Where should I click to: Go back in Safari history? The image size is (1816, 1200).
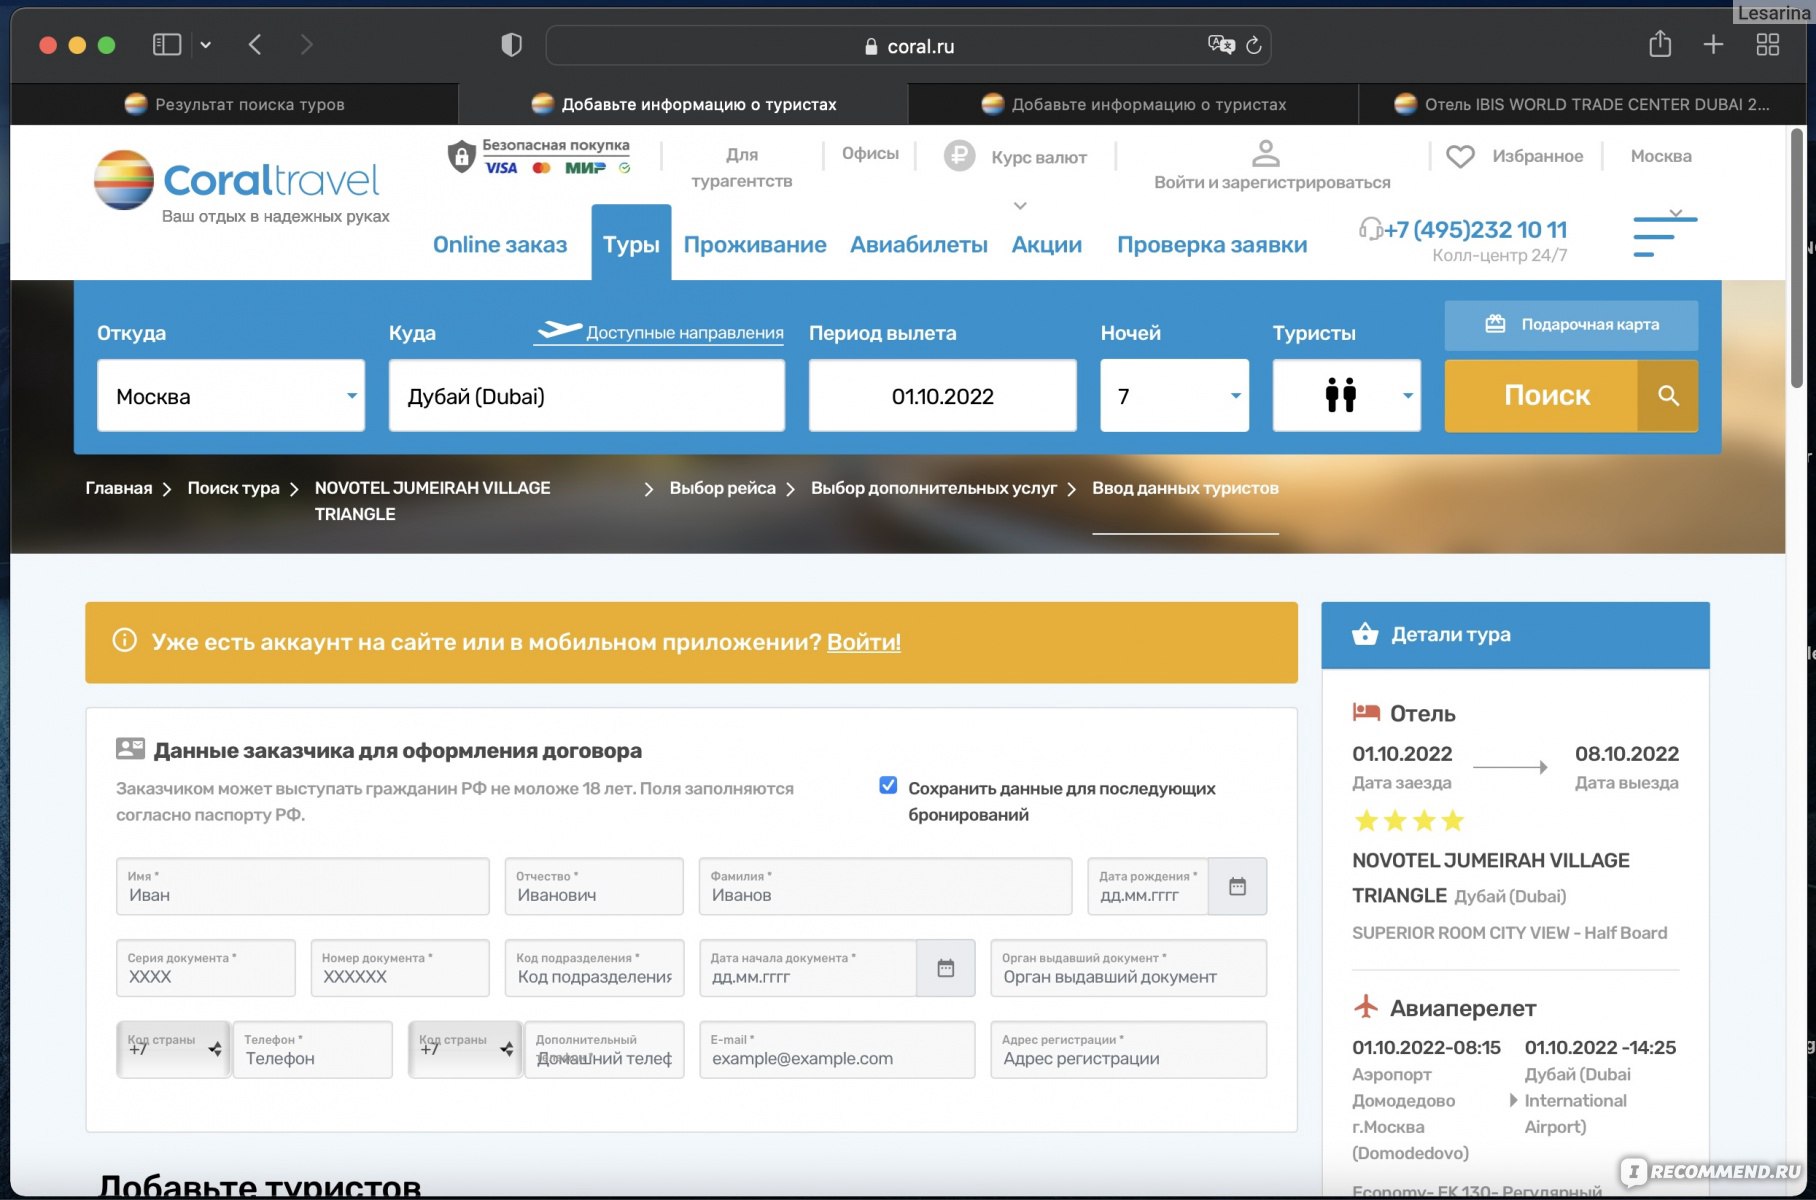(x=255, y=45)
